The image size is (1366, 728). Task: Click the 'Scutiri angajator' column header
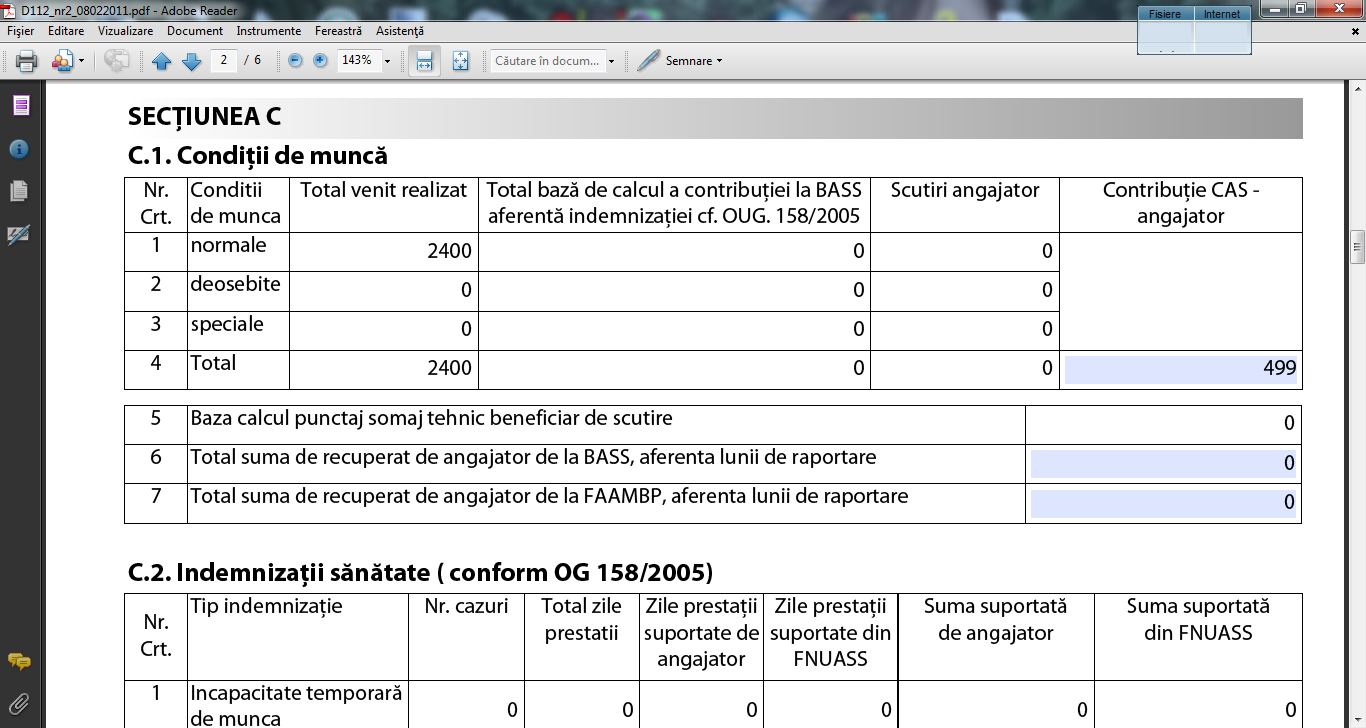pyautogui.click(x=965, y=191)
